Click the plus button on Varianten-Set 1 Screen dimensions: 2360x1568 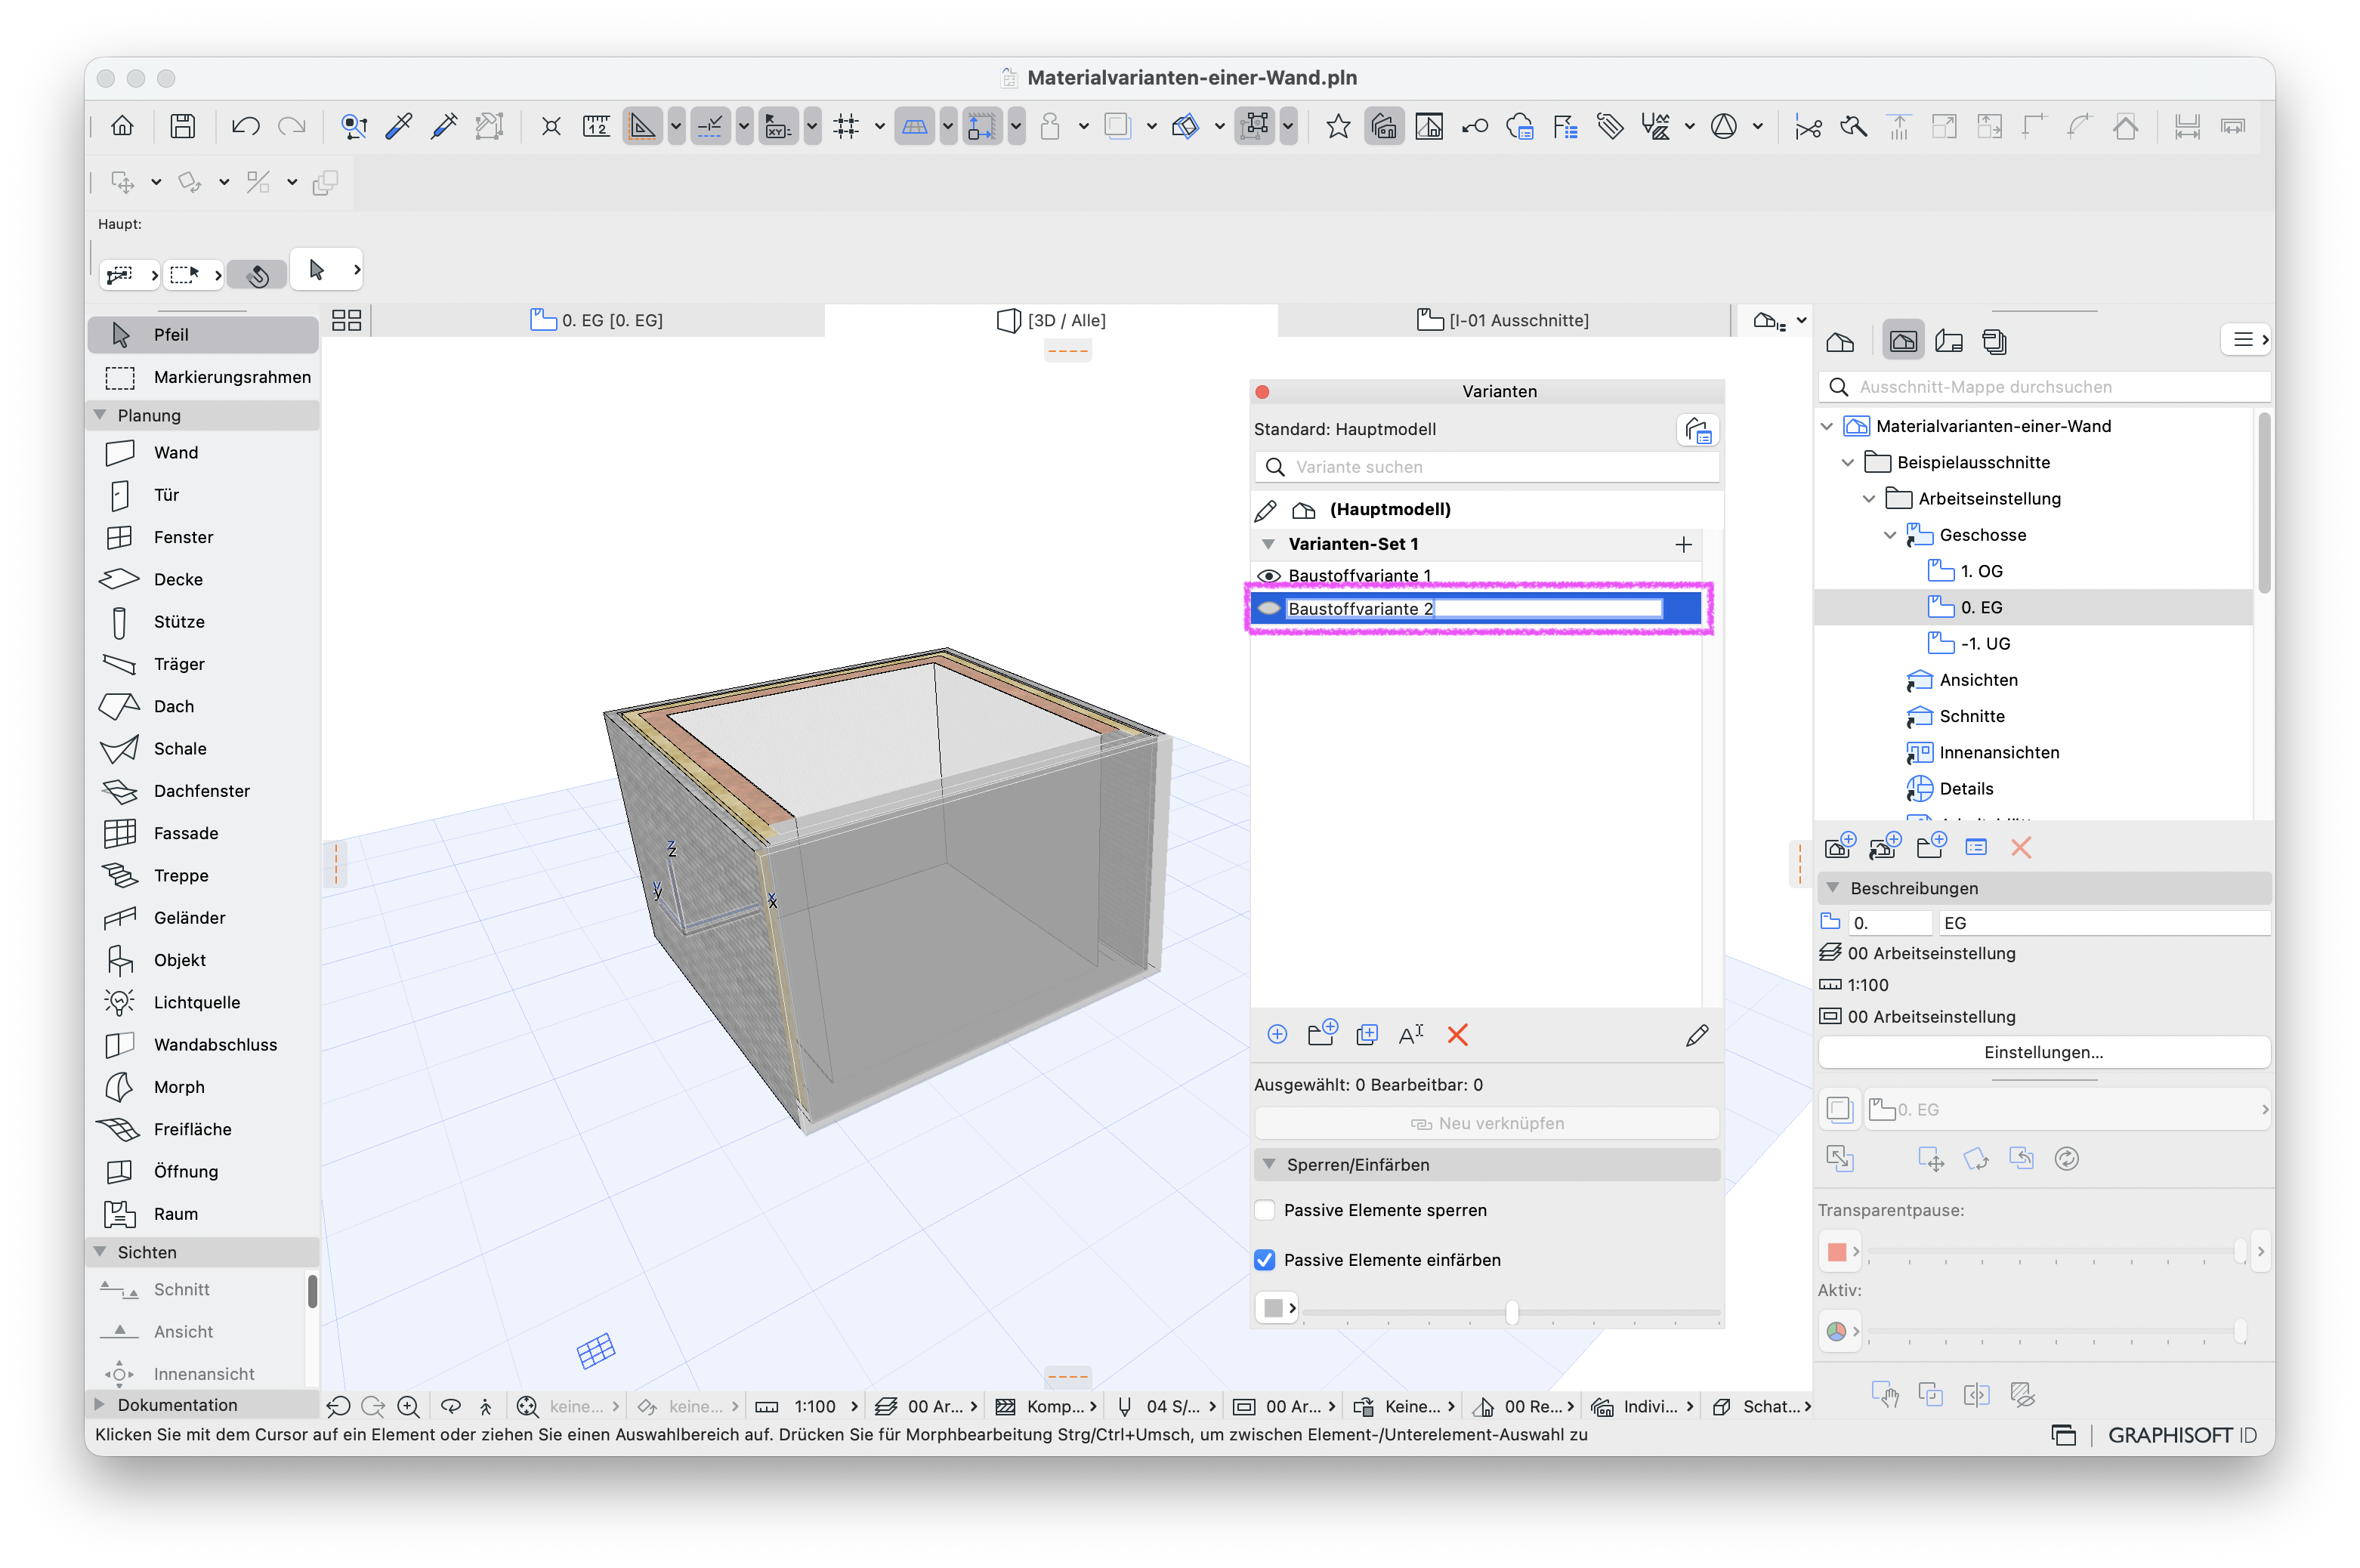coord(1683,544)
